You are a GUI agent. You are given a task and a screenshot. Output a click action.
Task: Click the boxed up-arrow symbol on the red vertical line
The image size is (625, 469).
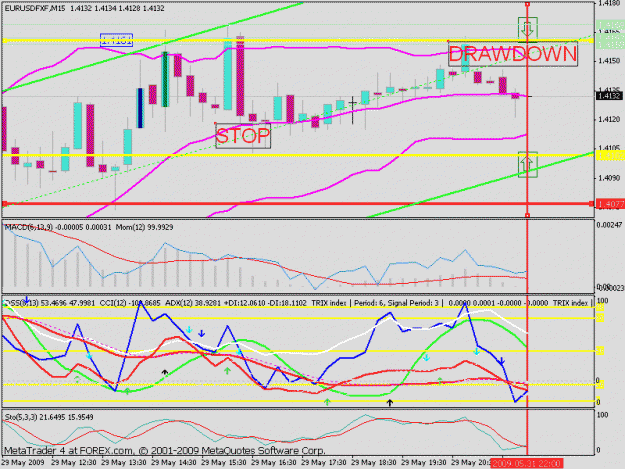(x=528, y=165)
